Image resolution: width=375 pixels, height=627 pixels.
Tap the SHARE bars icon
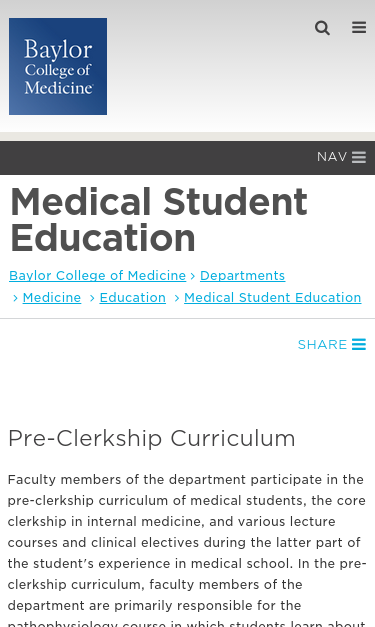point(359,344)
